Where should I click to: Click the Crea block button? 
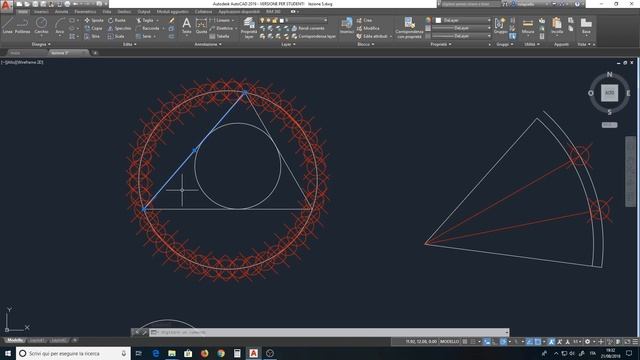coord(364,20)
